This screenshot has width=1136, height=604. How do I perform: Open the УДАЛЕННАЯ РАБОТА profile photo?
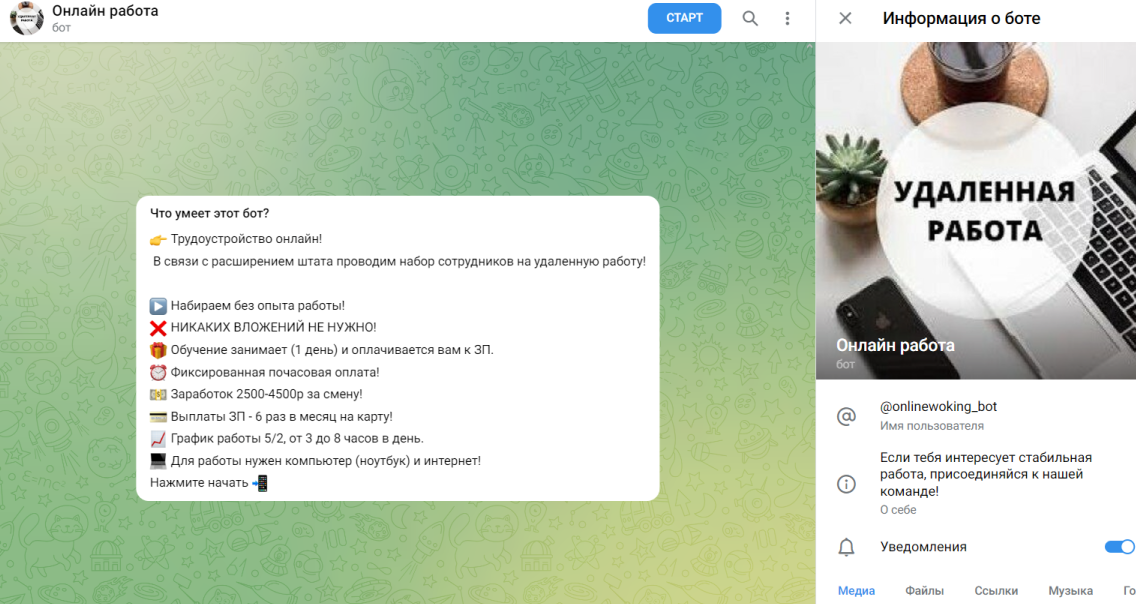(x=976, y=211)
